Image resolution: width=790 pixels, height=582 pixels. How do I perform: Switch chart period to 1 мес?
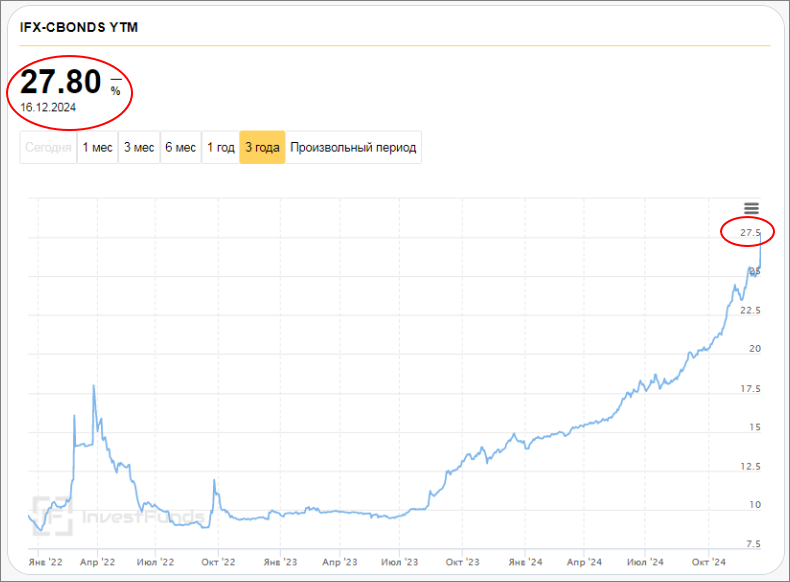(97, 148)
